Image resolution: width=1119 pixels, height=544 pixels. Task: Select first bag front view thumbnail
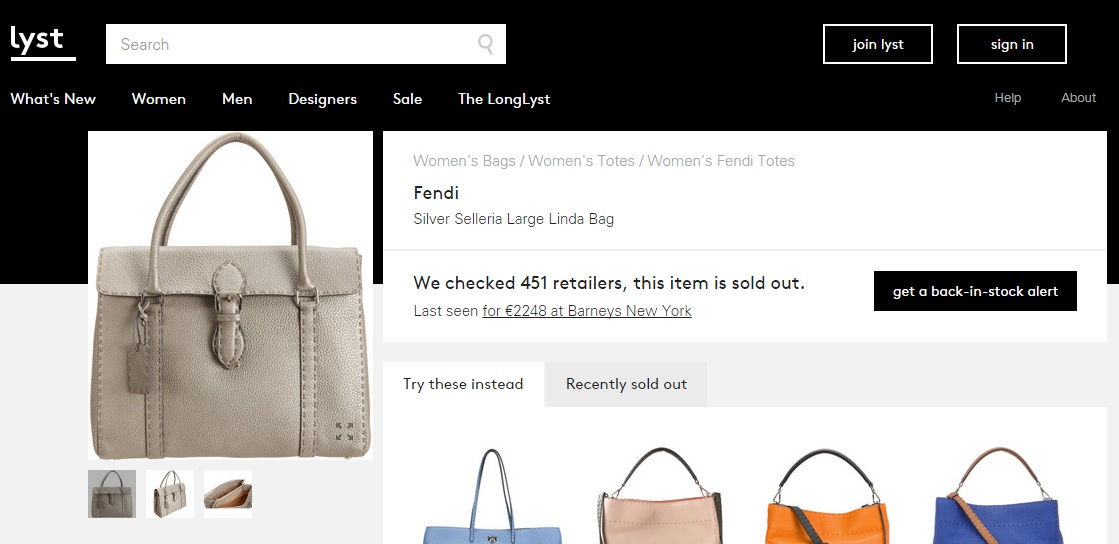(x=112, y=494)
